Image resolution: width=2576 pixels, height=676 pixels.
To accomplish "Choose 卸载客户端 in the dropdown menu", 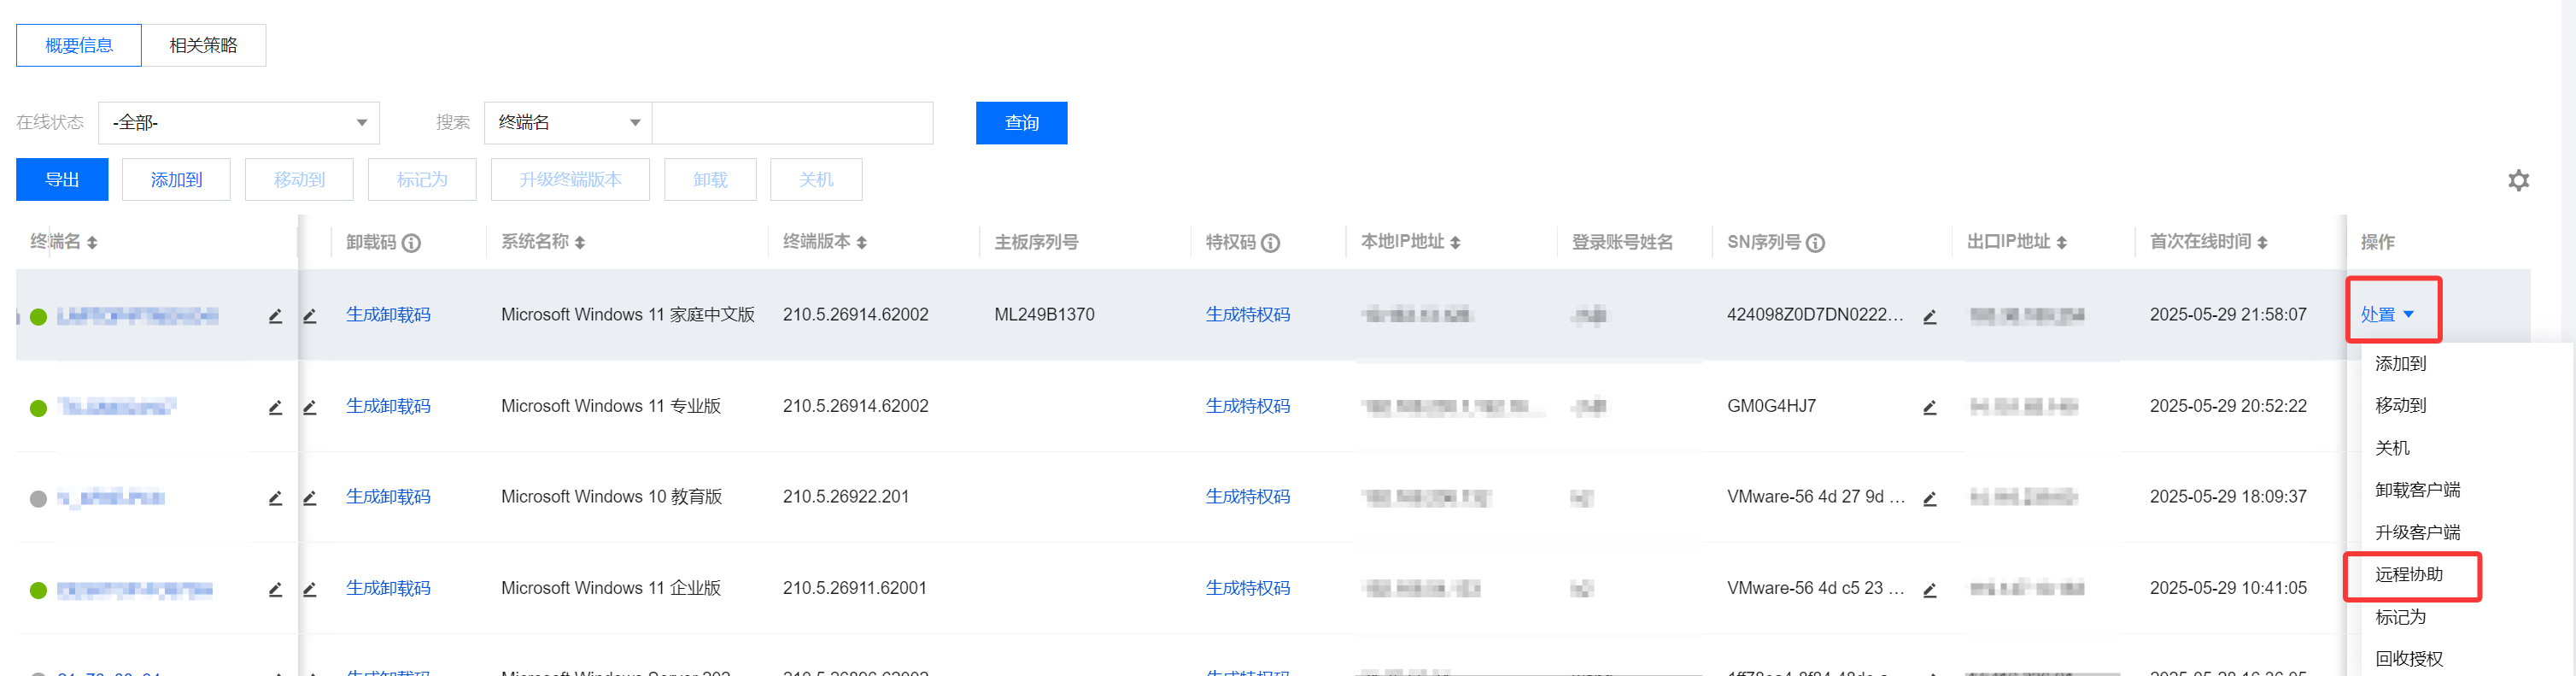I will pyautogui.click(x=2417, y=490).
